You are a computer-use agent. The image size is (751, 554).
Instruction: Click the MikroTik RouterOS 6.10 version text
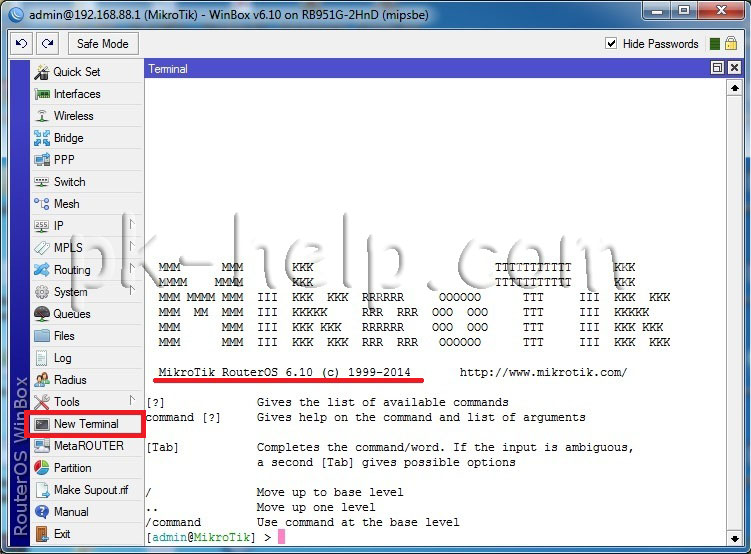pyautogui.click(x=284, y=372)
